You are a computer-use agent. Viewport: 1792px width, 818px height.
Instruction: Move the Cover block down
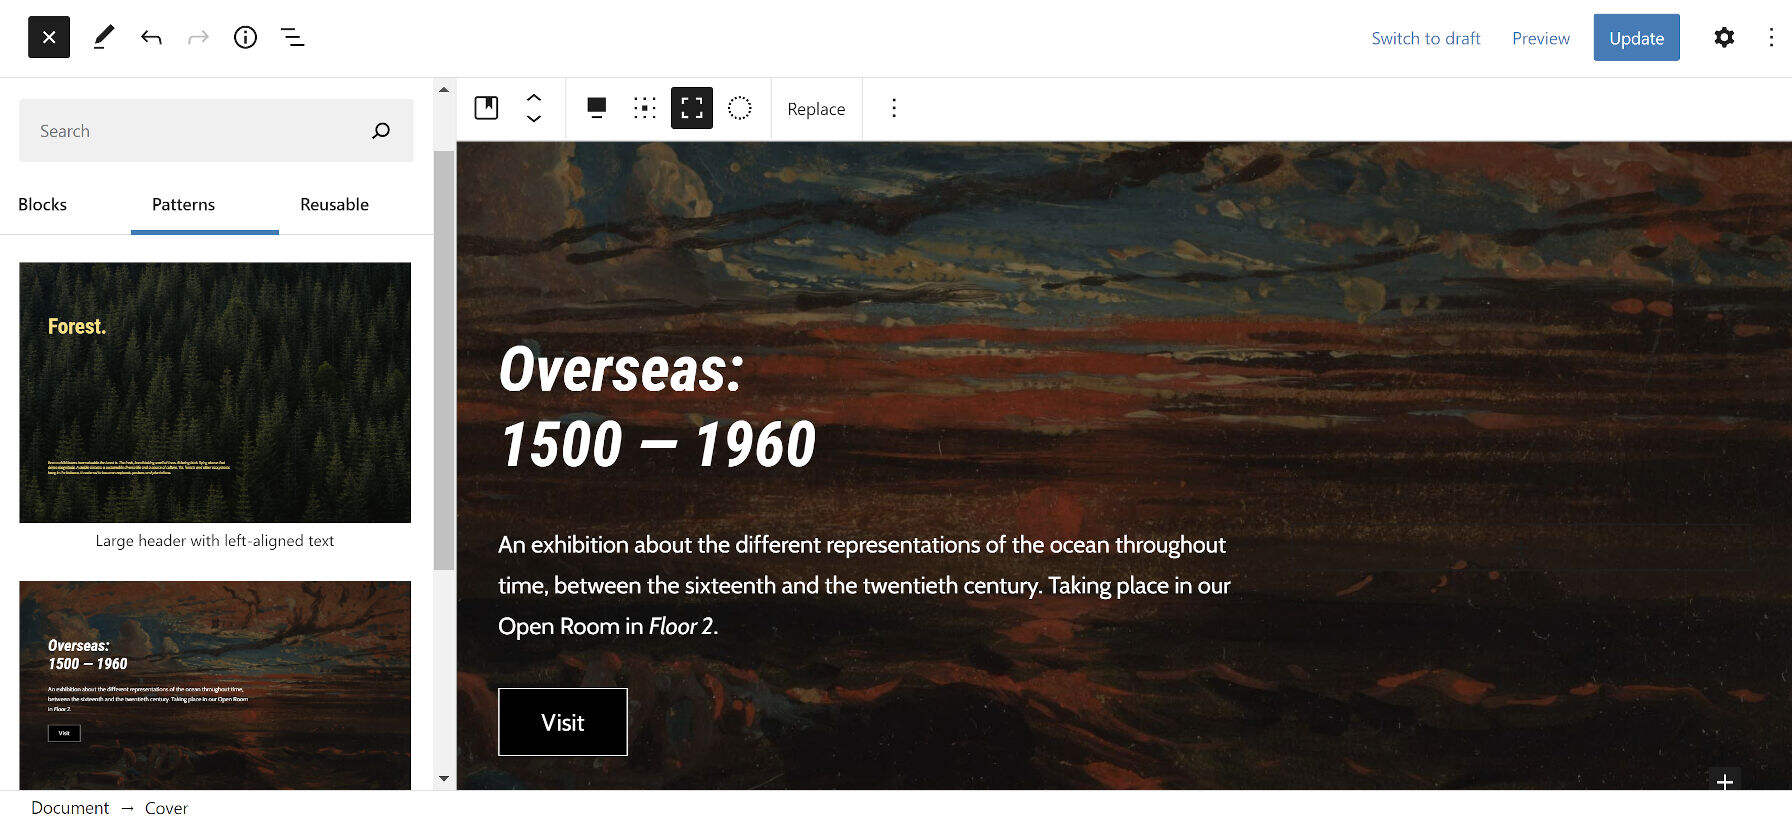point(534,118)
